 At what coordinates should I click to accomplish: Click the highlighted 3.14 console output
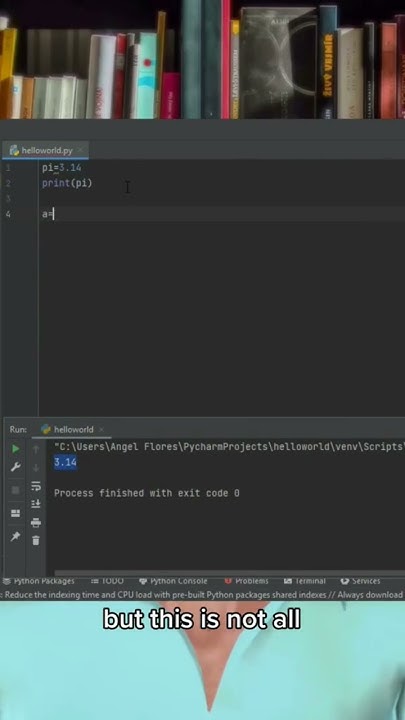click(x=65, y=462)
